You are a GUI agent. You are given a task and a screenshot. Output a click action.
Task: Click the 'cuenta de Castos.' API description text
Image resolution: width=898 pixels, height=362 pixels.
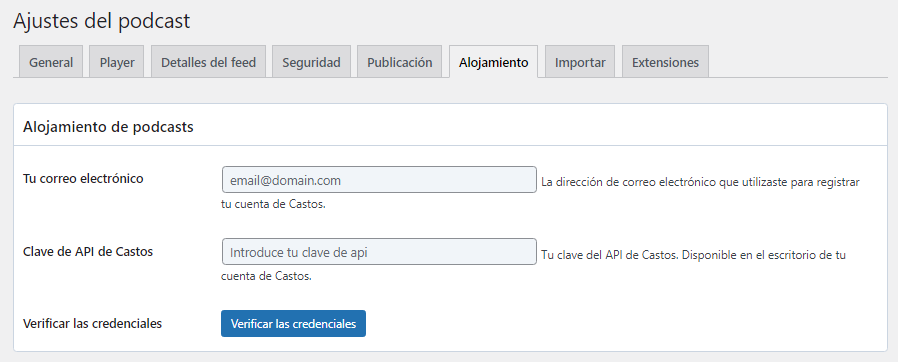(266, 276)
